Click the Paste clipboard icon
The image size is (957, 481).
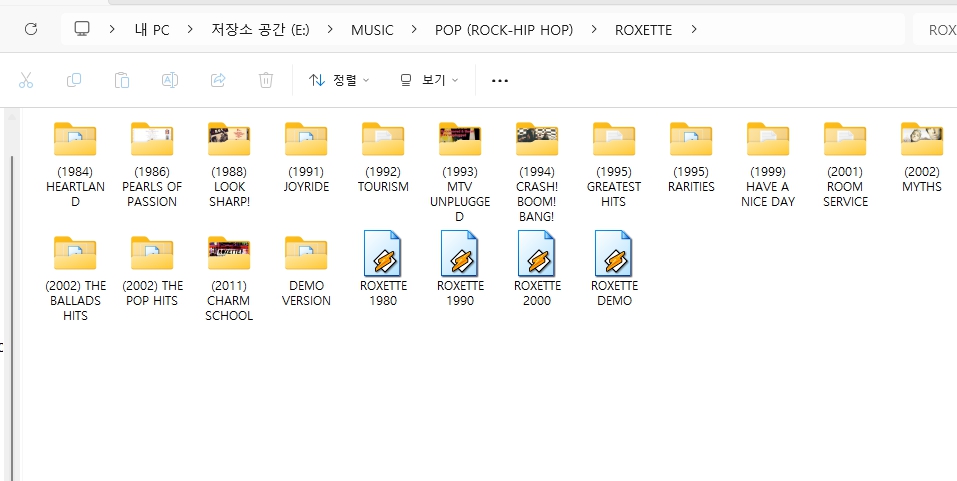(x=121, y=80)
